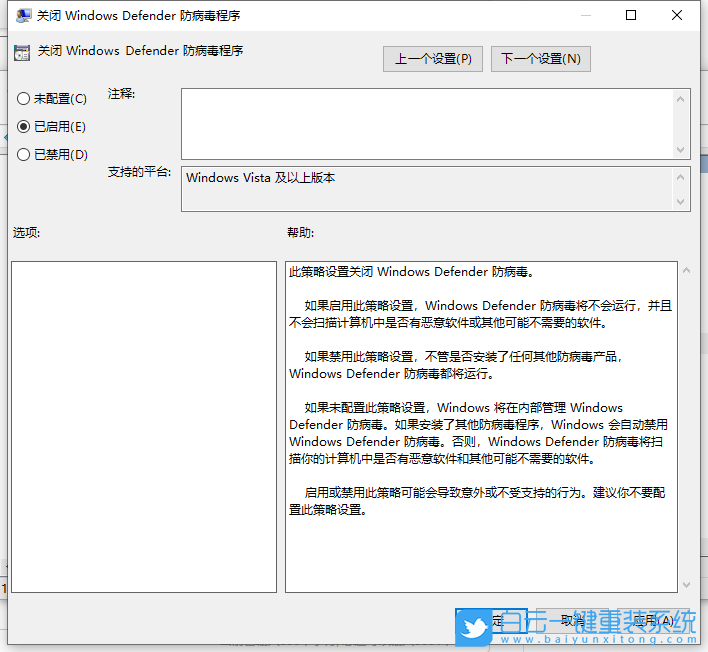Select the 已启用(E) radio option
This screenshot has width=708, height=652.
(x=51, y=127)
